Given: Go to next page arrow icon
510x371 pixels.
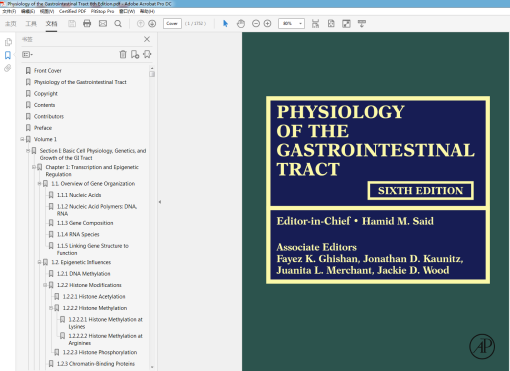Looking at the screenshot, I should click(x=152, y=24).
